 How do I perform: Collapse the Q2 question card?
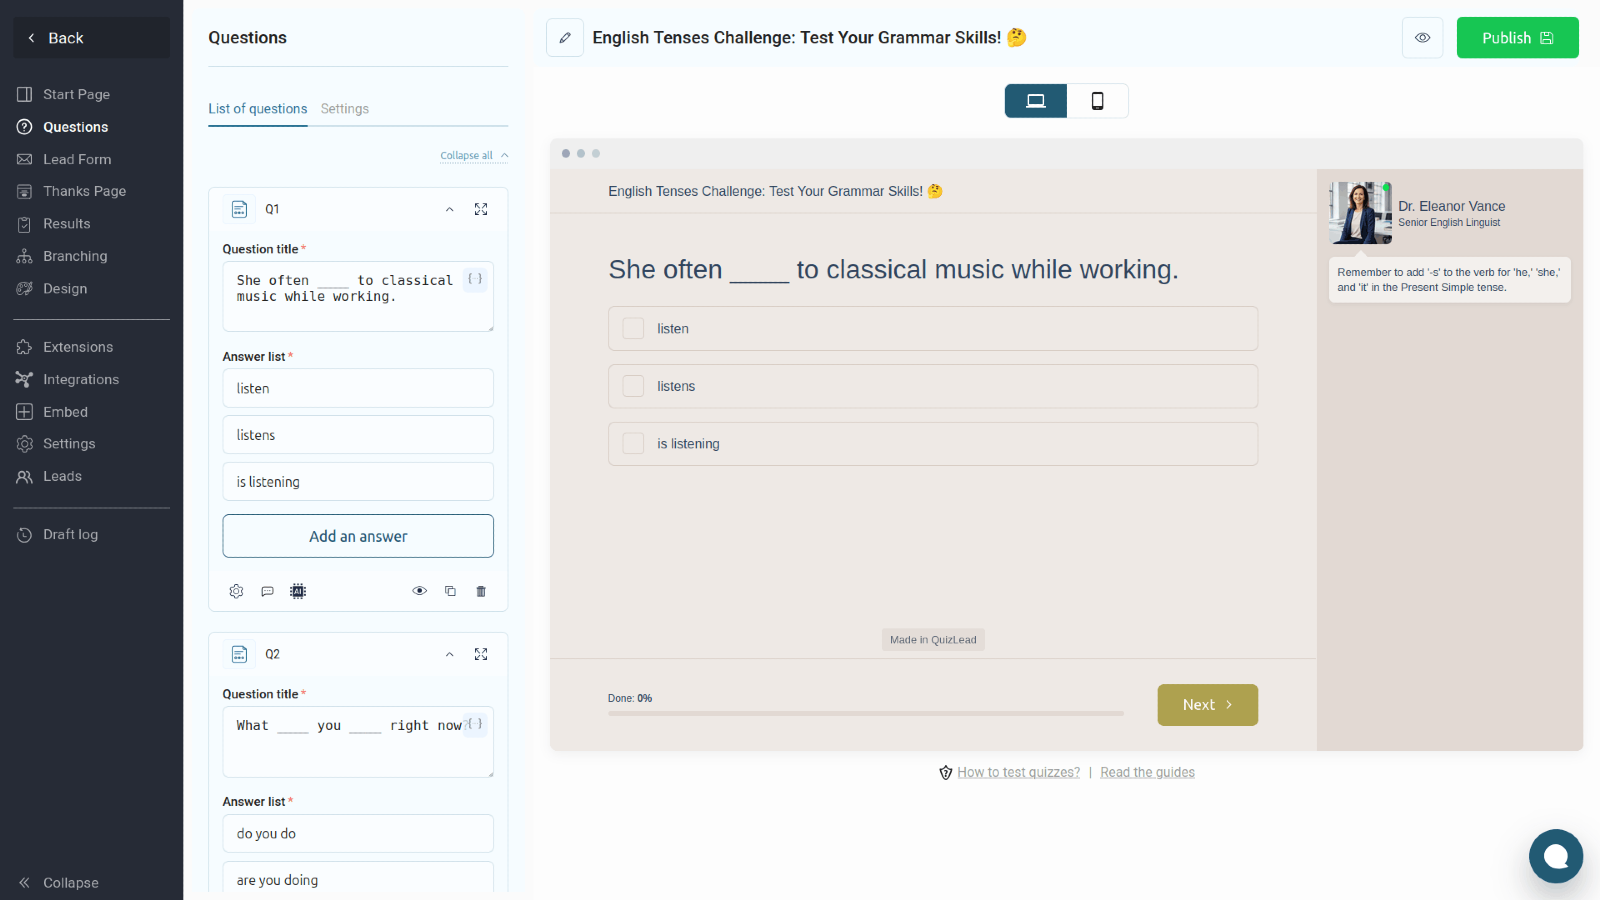pyautogui.click(x=450, y=654)
